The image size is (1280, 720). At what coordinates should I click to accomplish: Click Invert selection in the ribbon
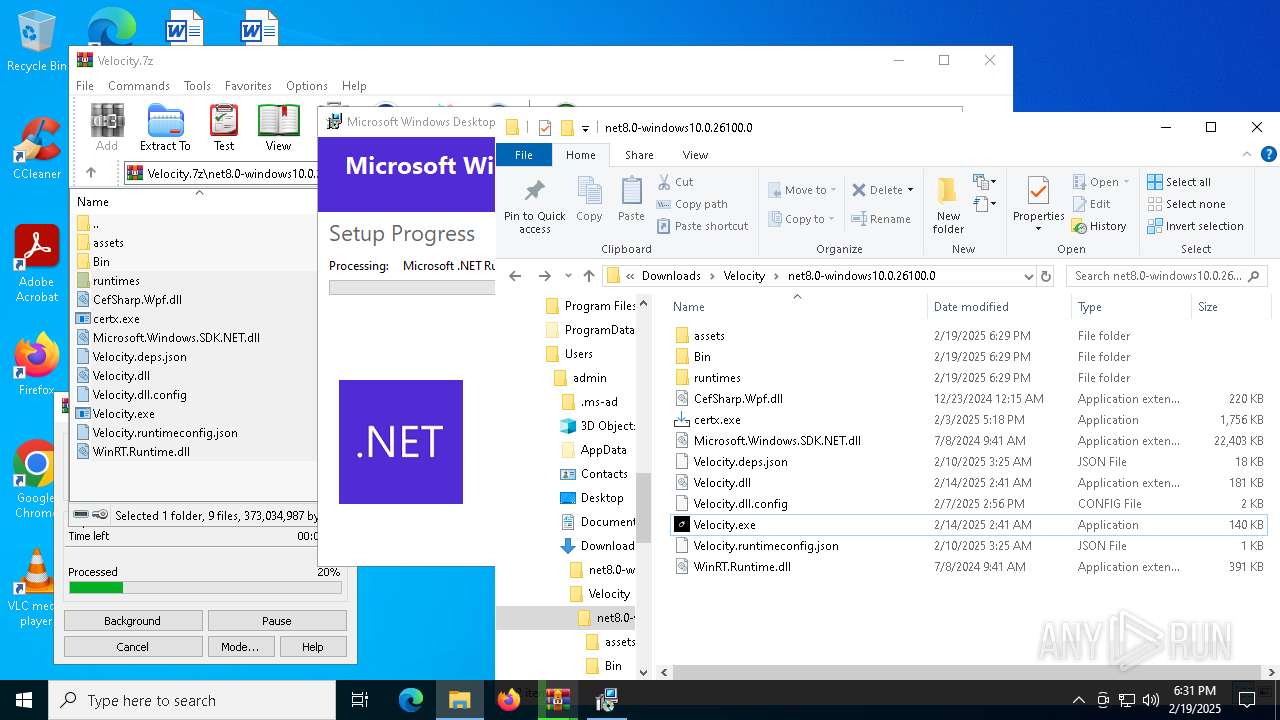[1195, 226]
